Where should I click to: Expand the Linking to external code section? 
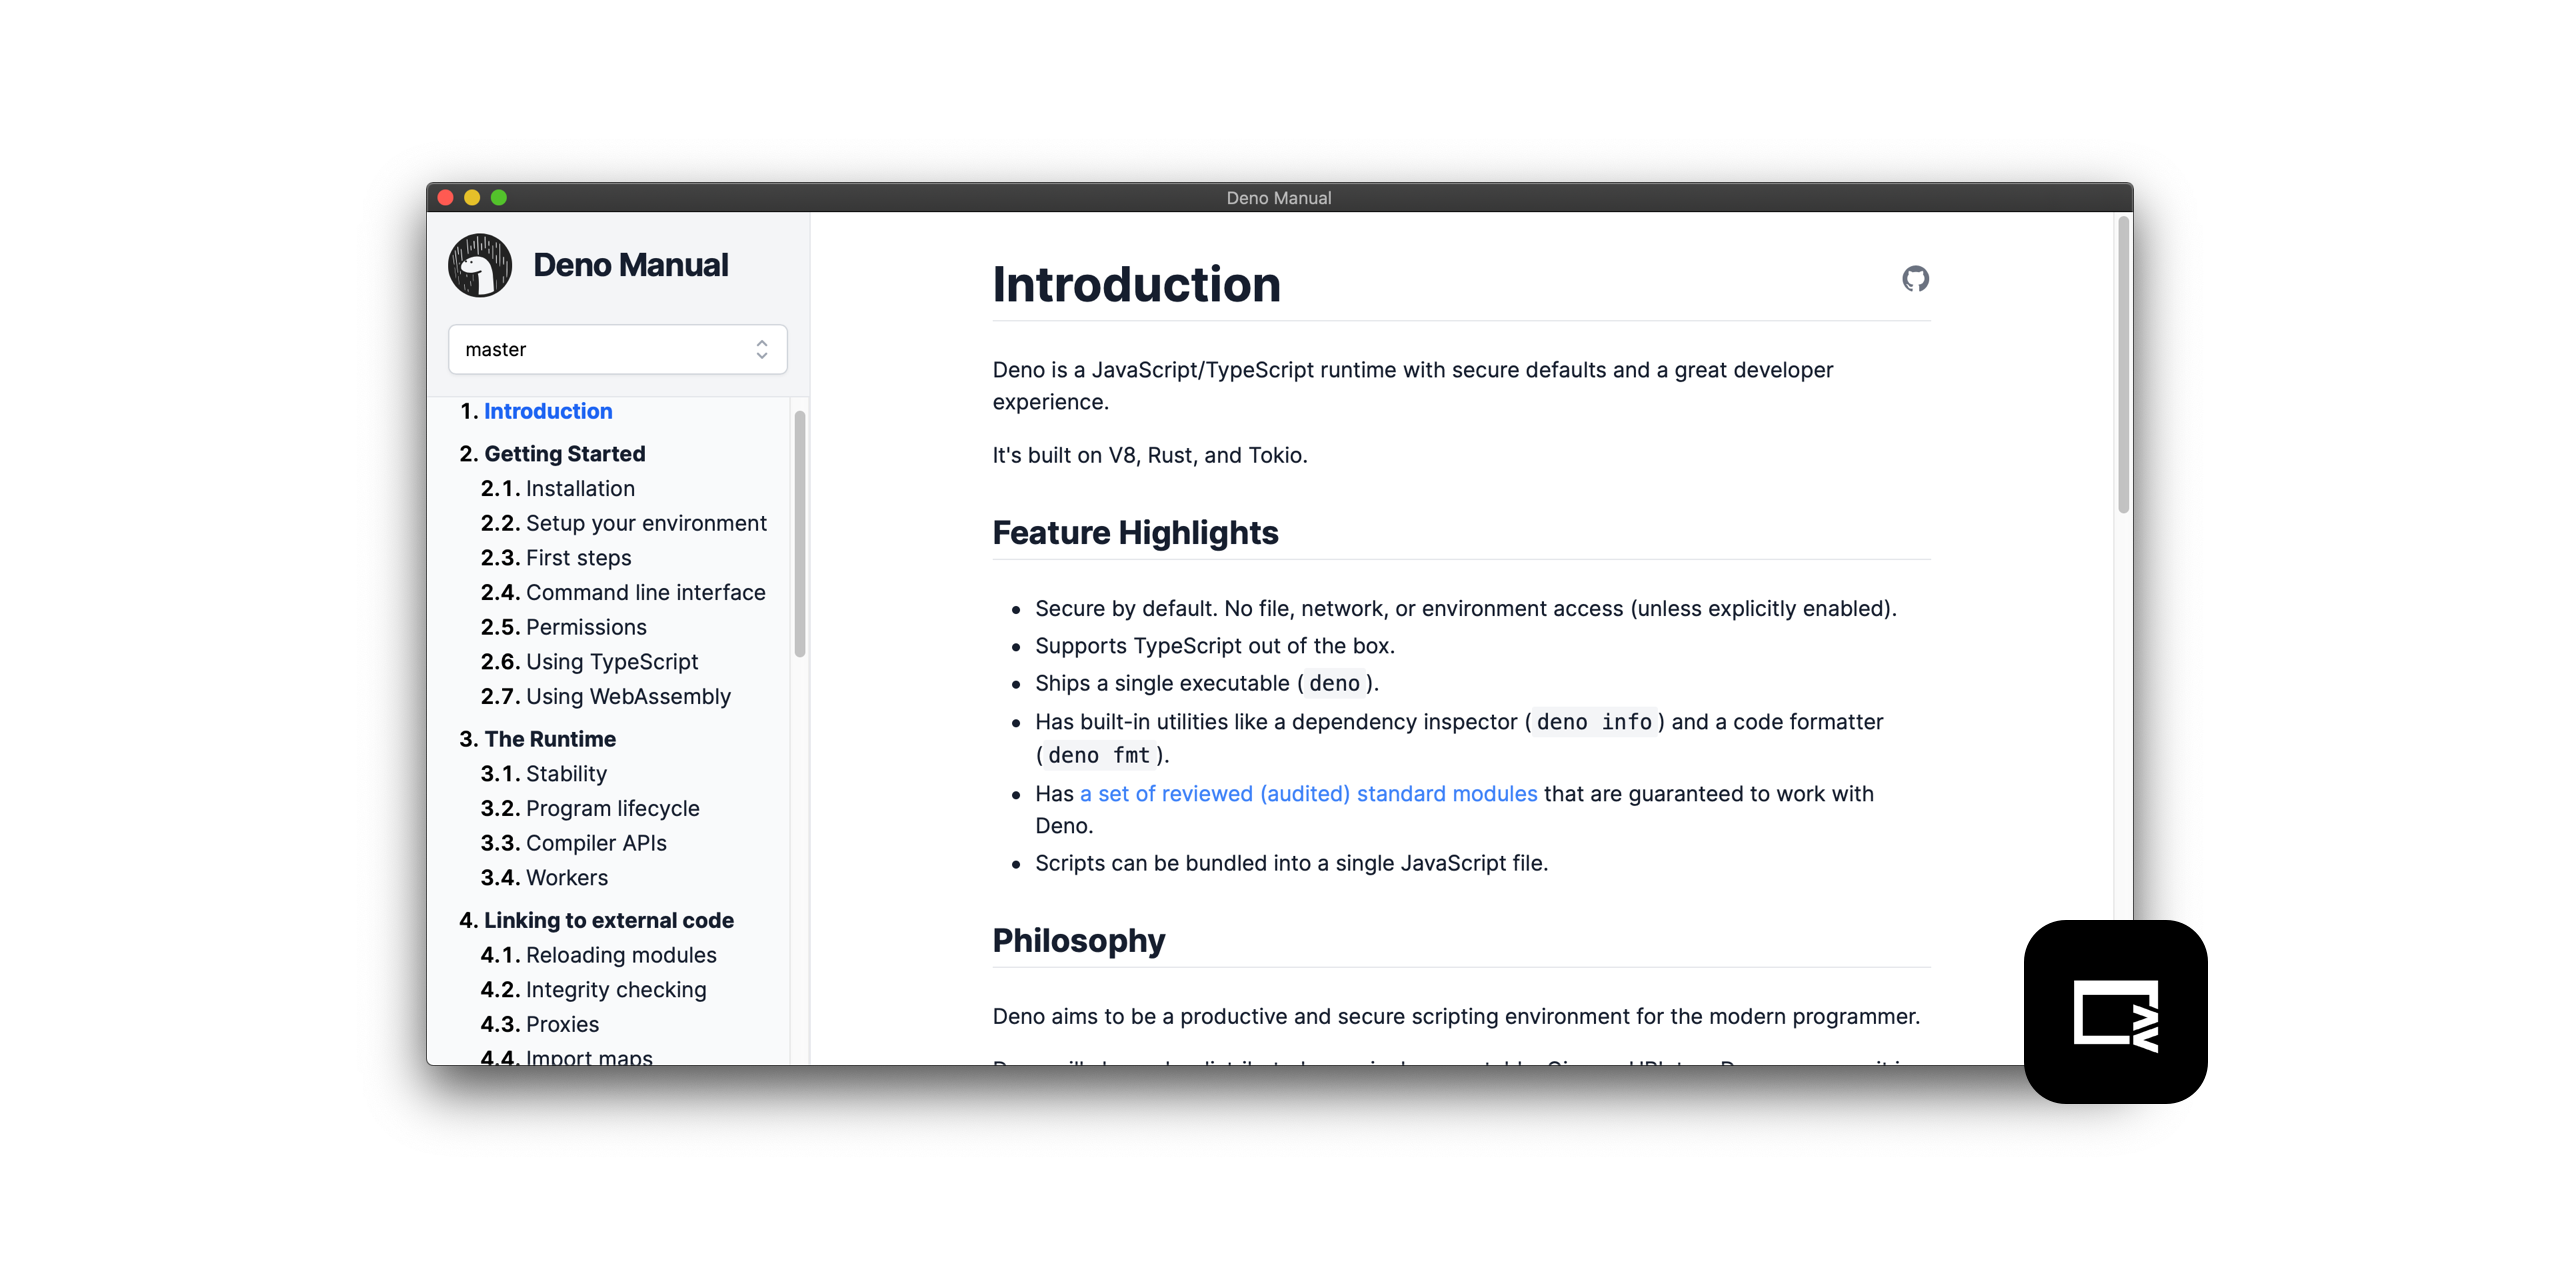coord(612,919)
